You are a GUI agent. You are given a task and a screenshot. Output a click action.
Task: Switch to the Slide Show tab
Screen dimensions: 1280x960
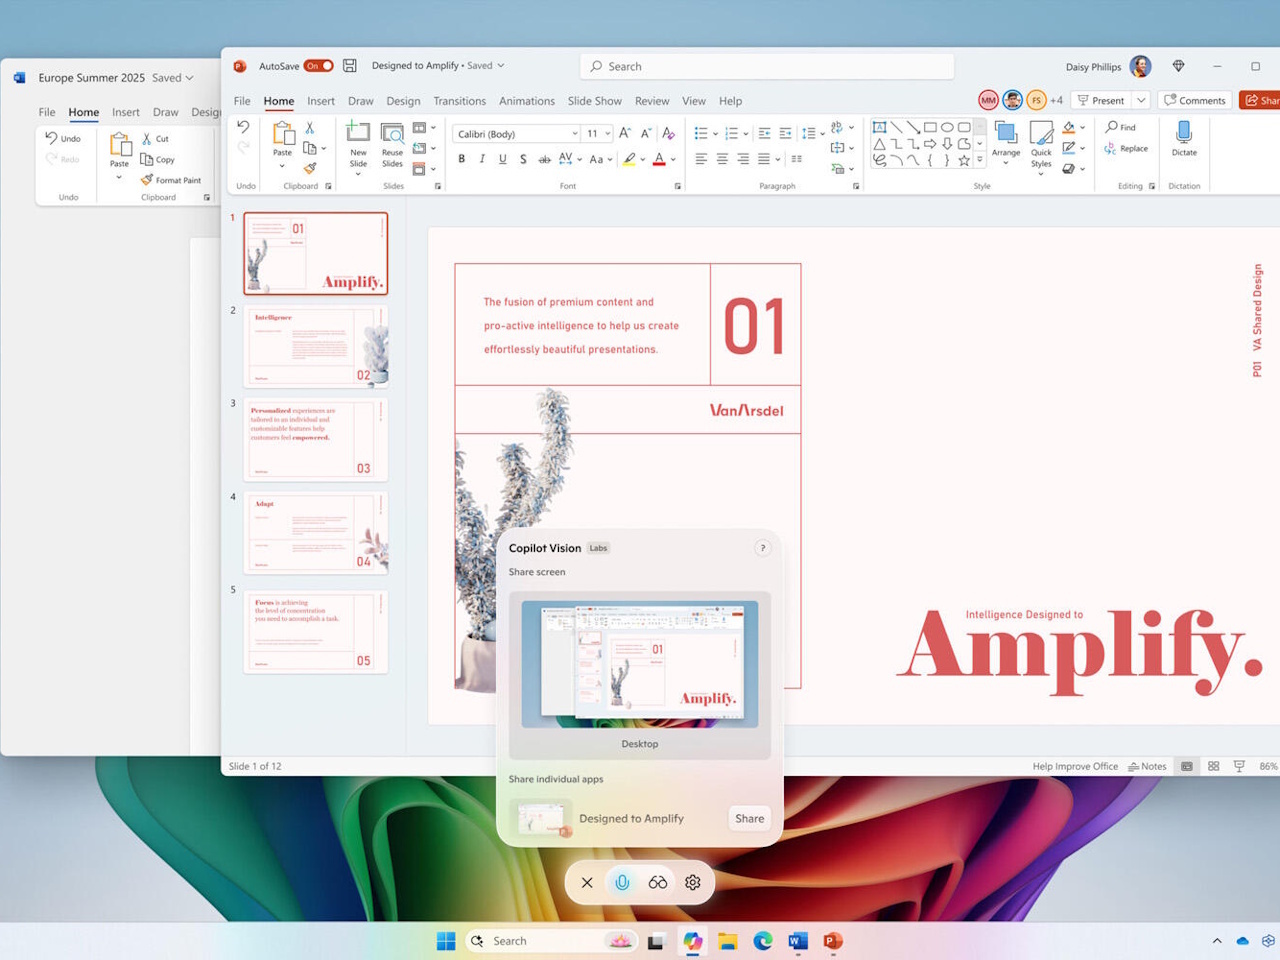tap(595, 101)
